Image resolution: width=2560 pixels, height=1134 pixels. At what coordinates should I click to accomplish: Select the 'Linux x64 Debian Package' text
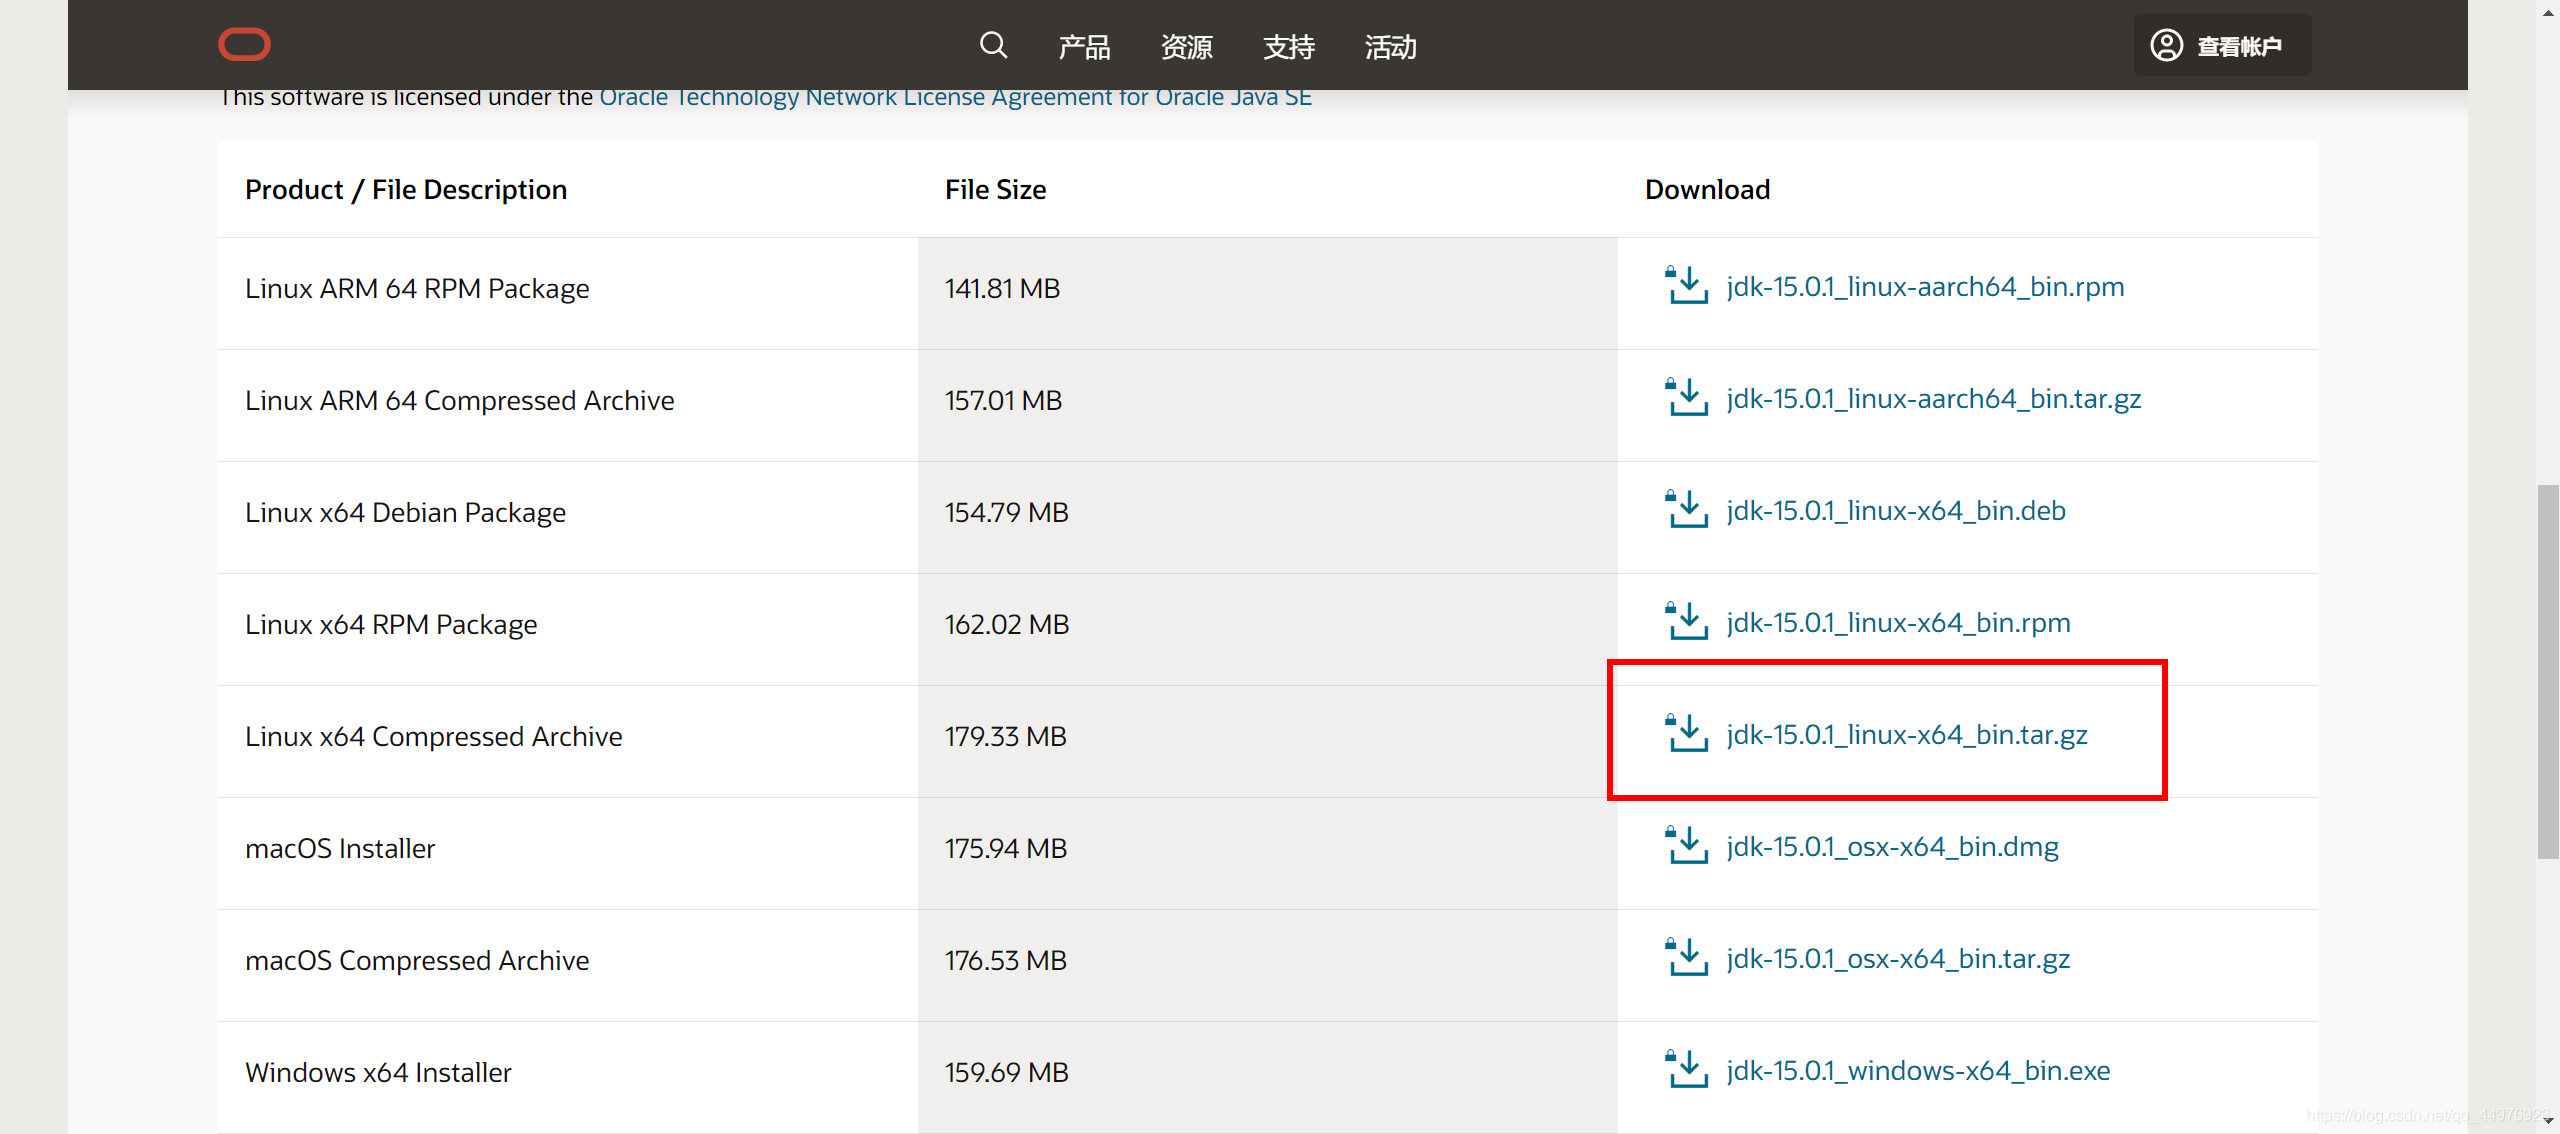point(405,513)
